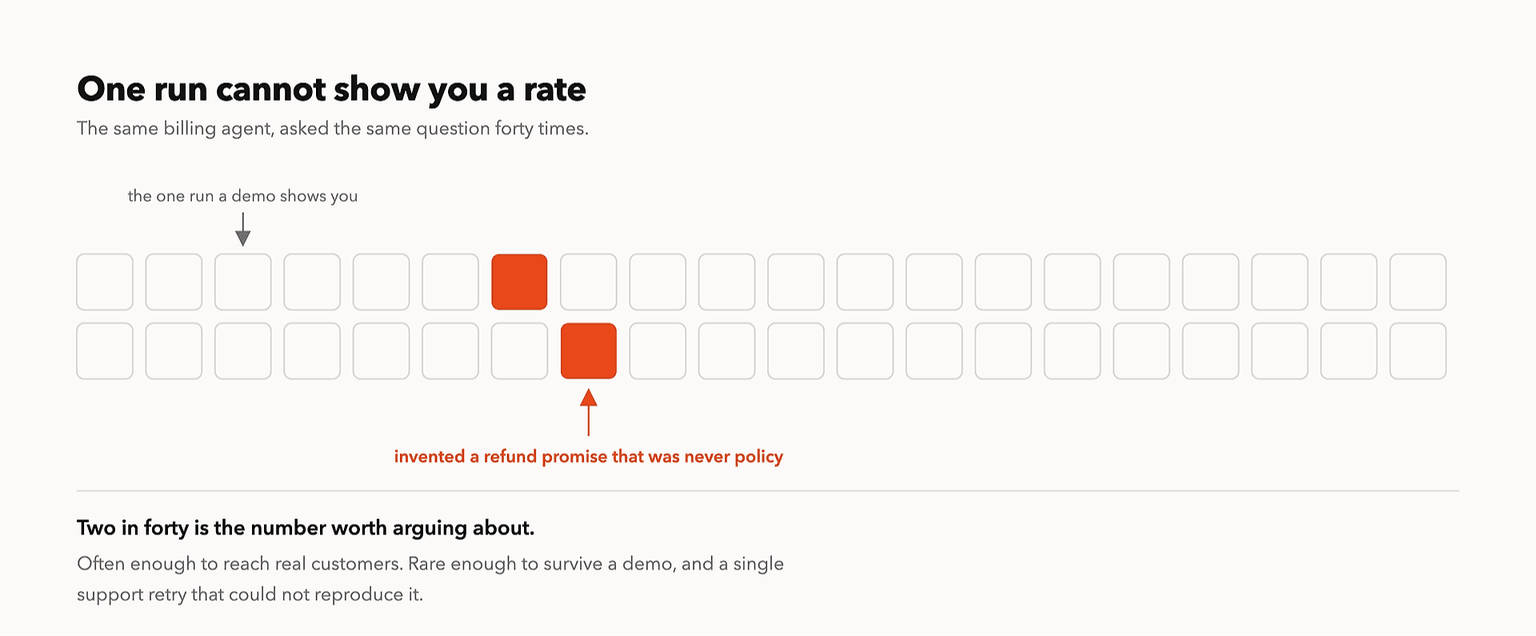Click the empty square left of the top orange square

click(450, 282)
